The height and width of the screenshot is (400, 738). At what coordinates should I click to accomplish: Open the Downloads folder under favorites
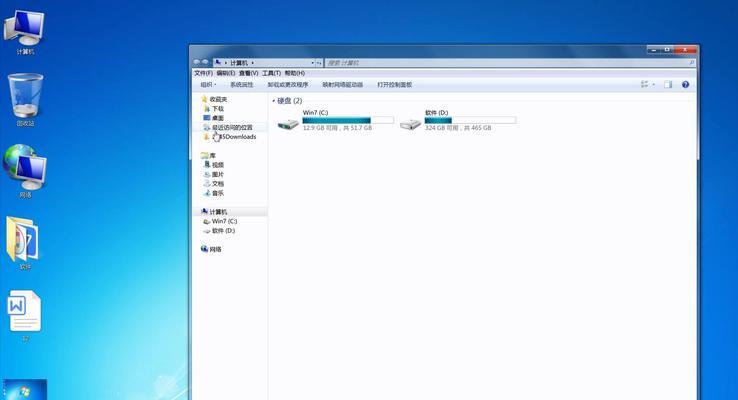click(x=230, y=137)
